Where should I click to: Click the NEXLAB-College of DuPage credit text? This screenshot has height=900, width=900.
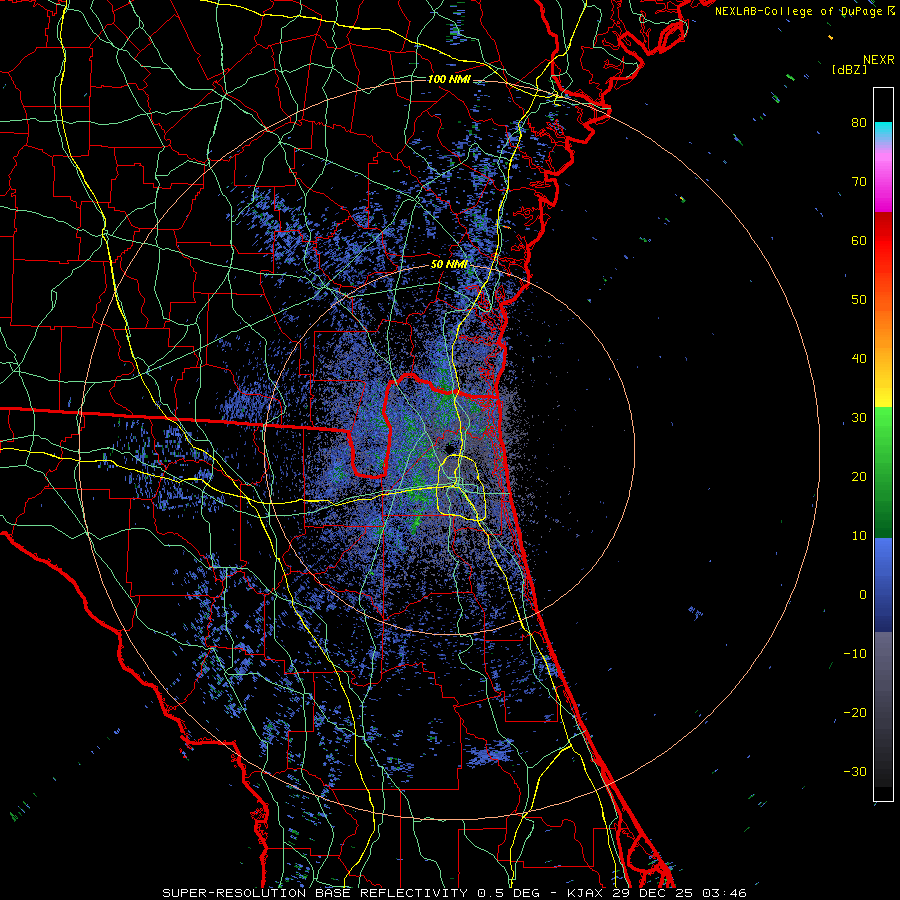[x=805, y=11]
